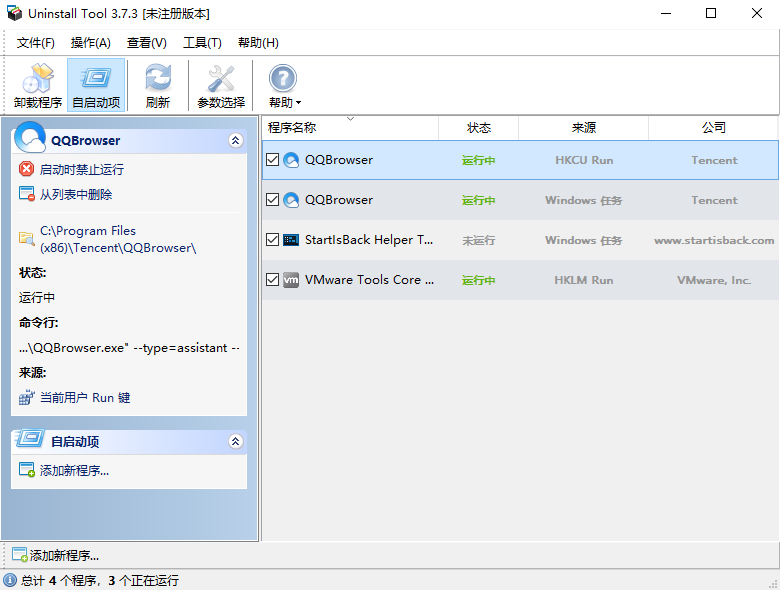780x590 pixels.
Task: Click the red 启动时禁止运行 disable icon
Action: (x=27, y=169)
